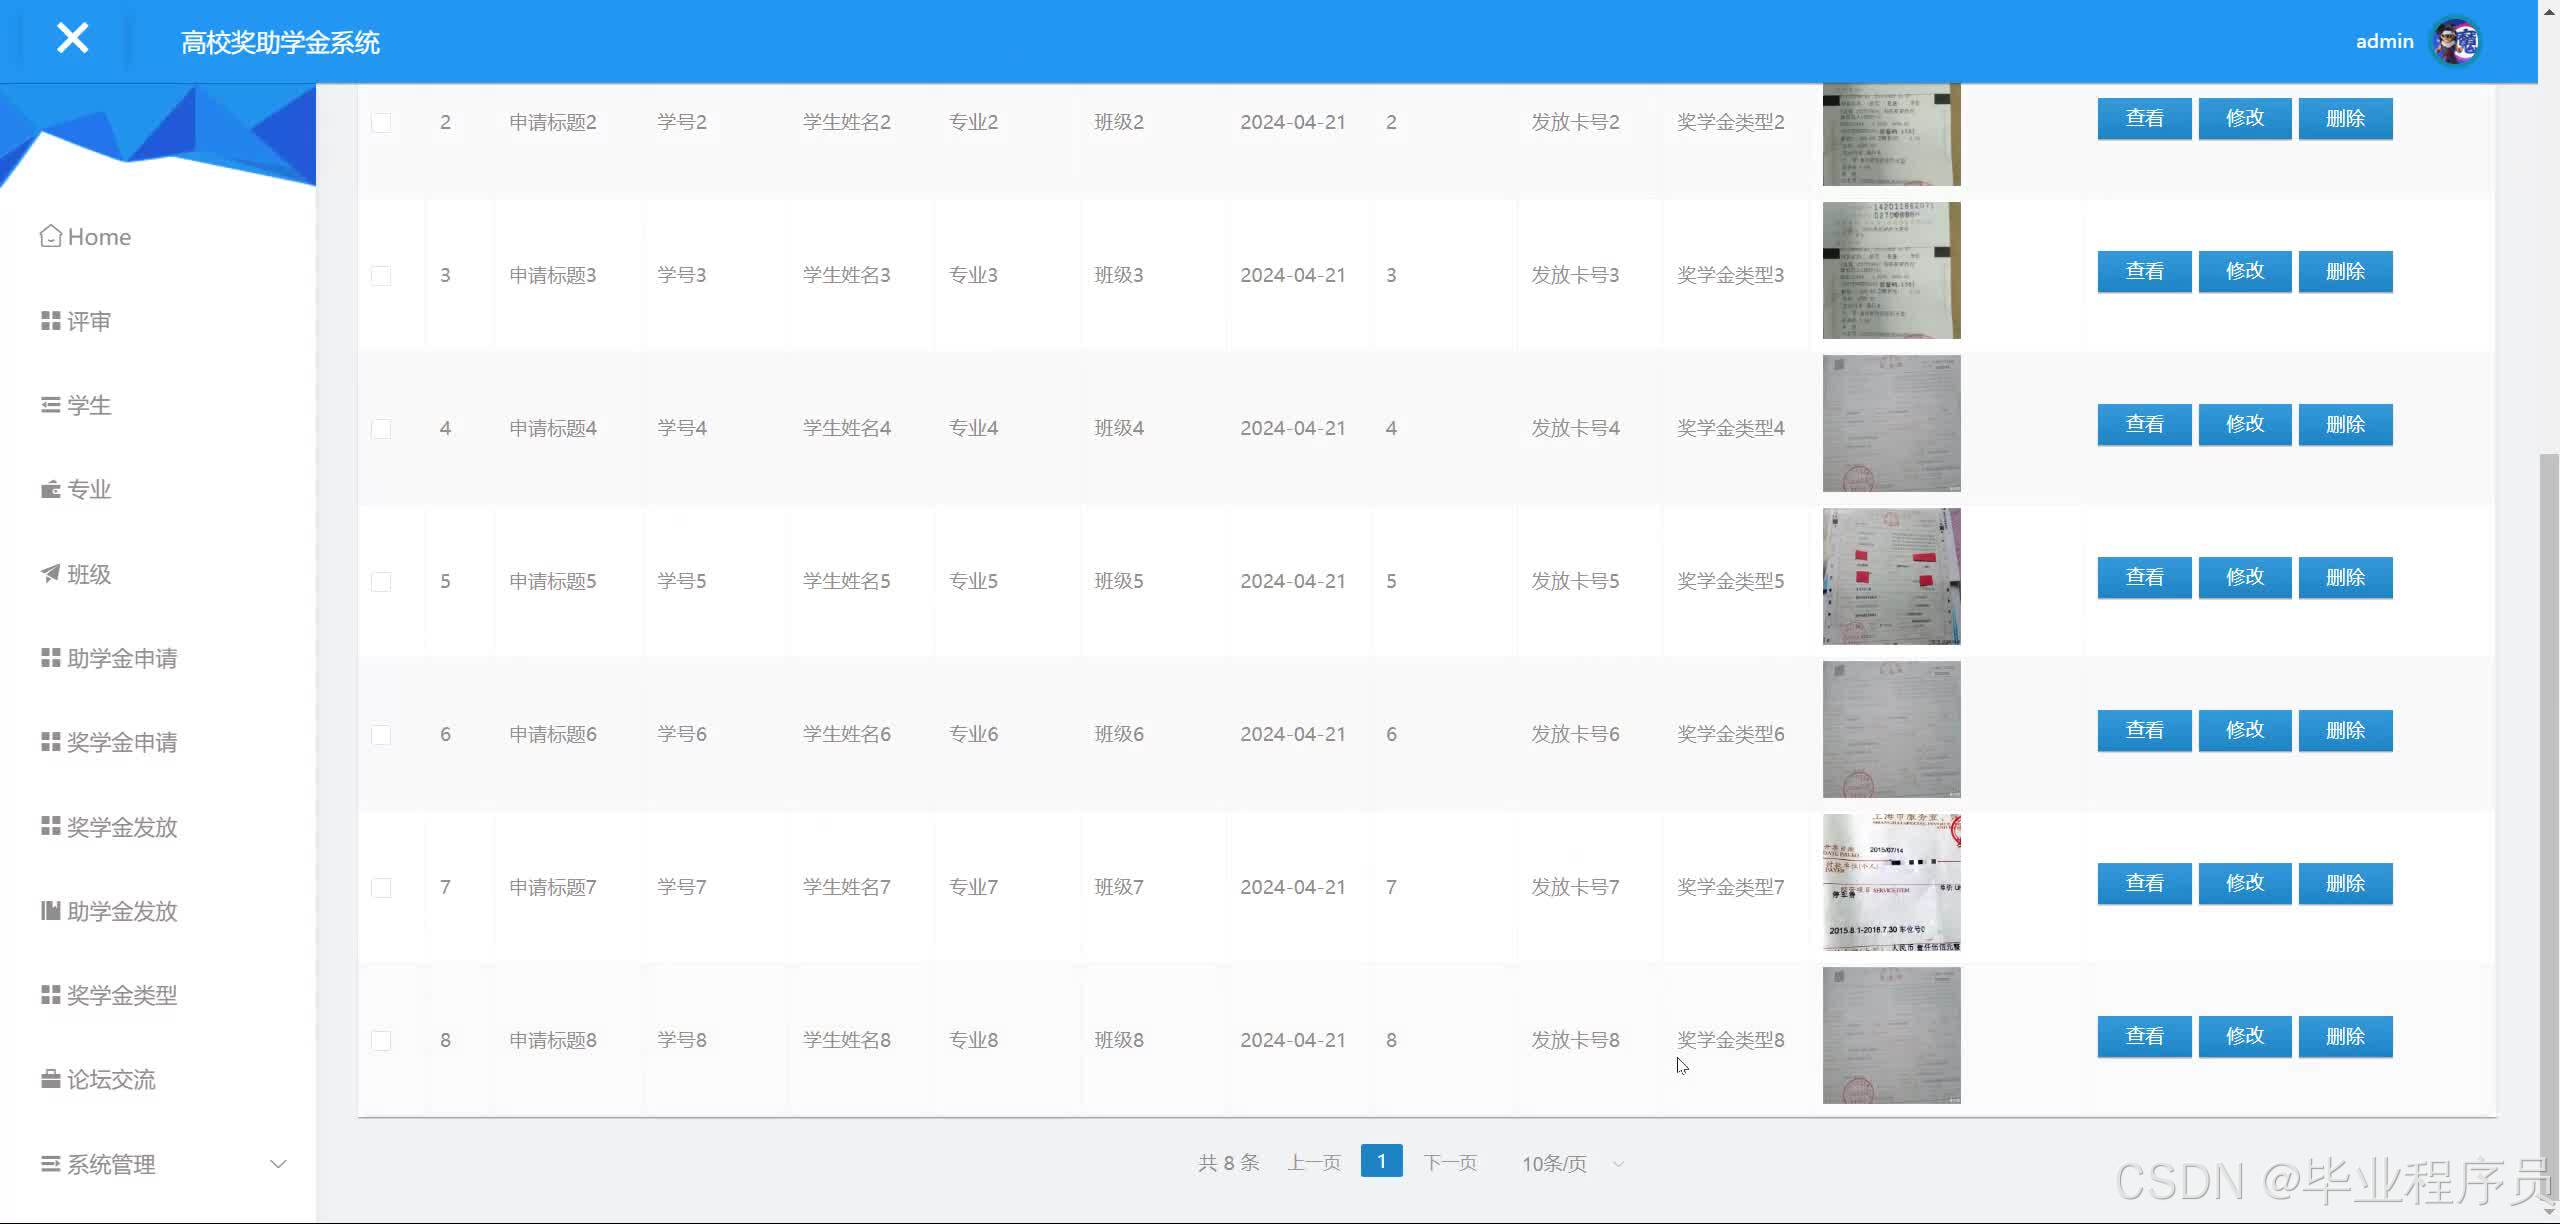
Task: Open the admin user menu
Action: pyautogui.click(x=2384, y=42)
